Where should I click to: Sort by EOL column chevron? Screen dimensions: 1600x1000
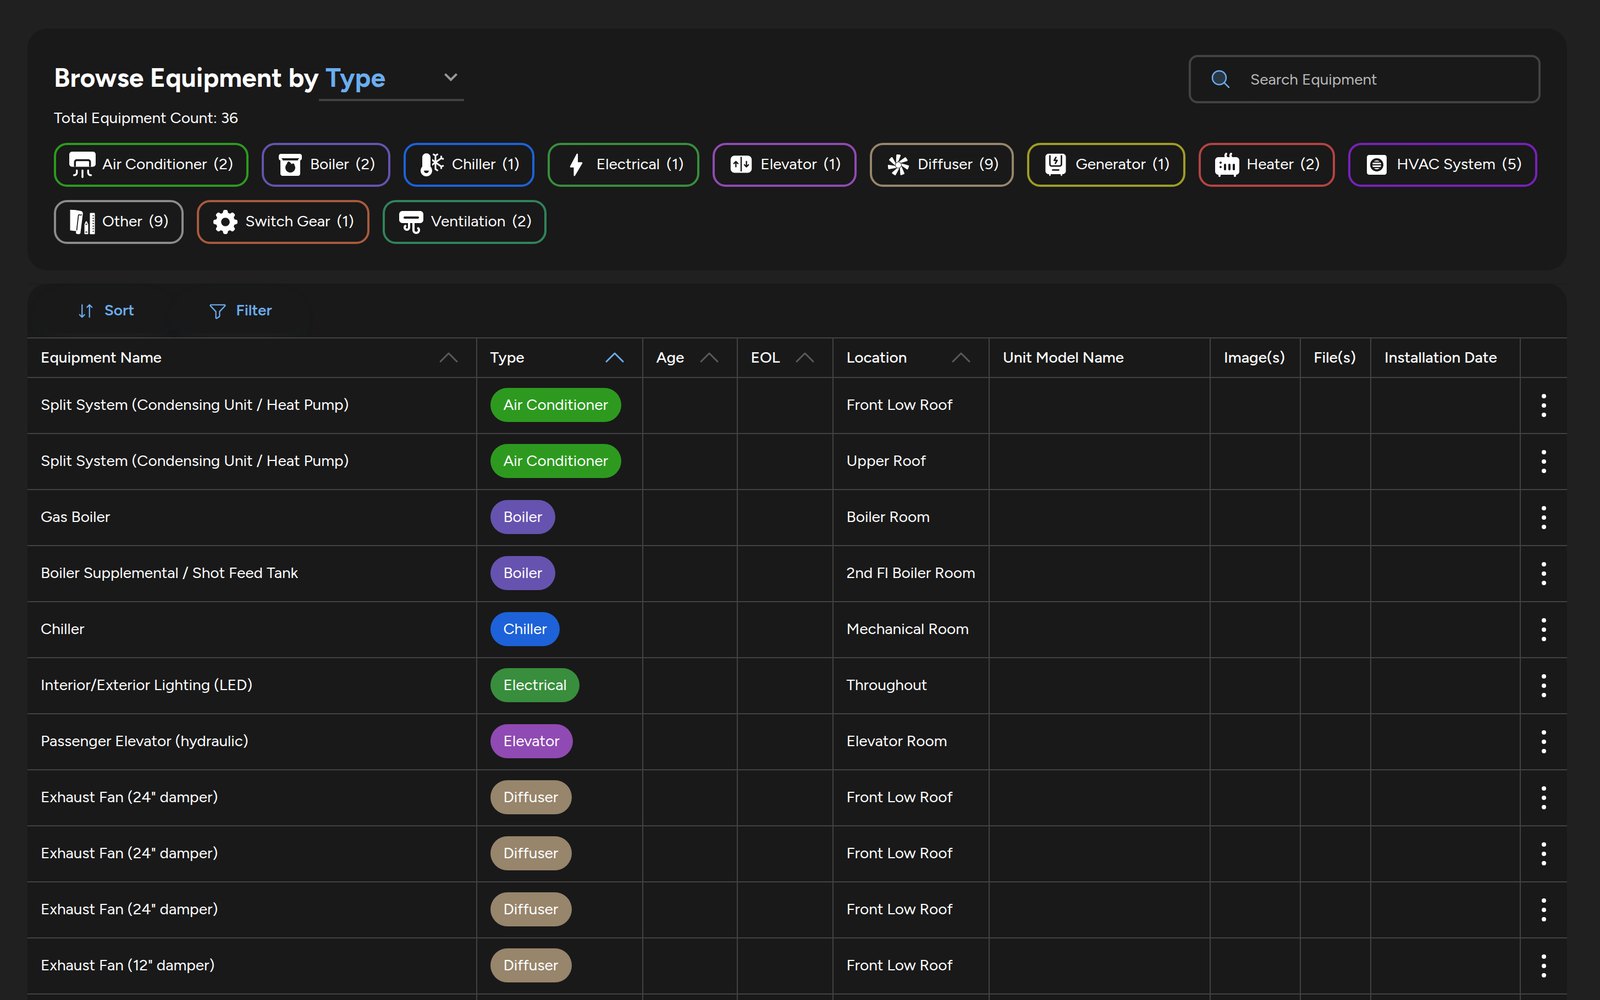click(x=805, y=358)
